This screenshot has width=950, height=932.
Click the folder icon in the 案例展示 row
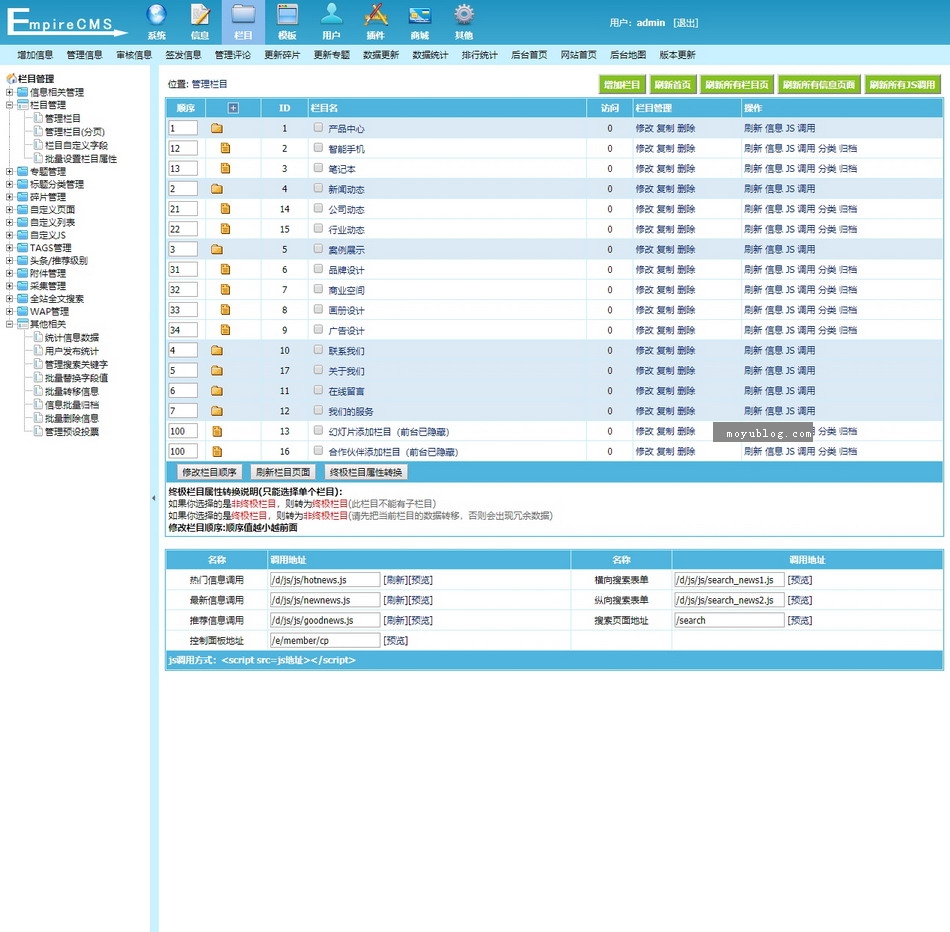point(217,250)
